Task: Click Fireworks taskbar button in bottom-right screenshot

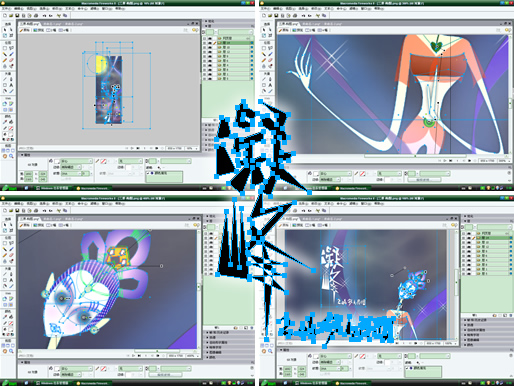Action: tap(353, 383)
